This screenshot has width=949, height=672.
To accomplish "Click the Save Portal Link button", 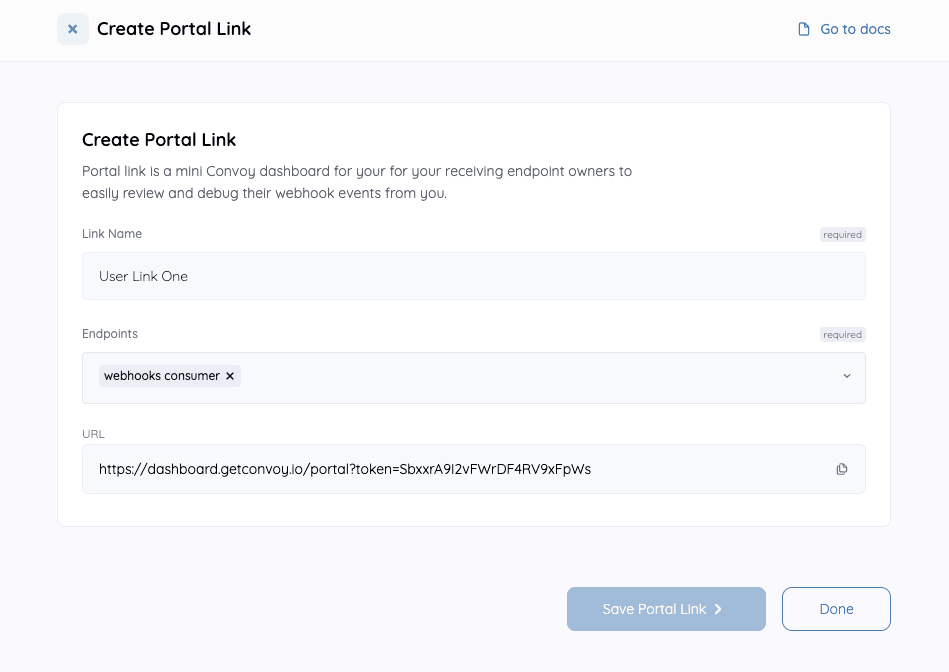I will [x=666, y=608].
